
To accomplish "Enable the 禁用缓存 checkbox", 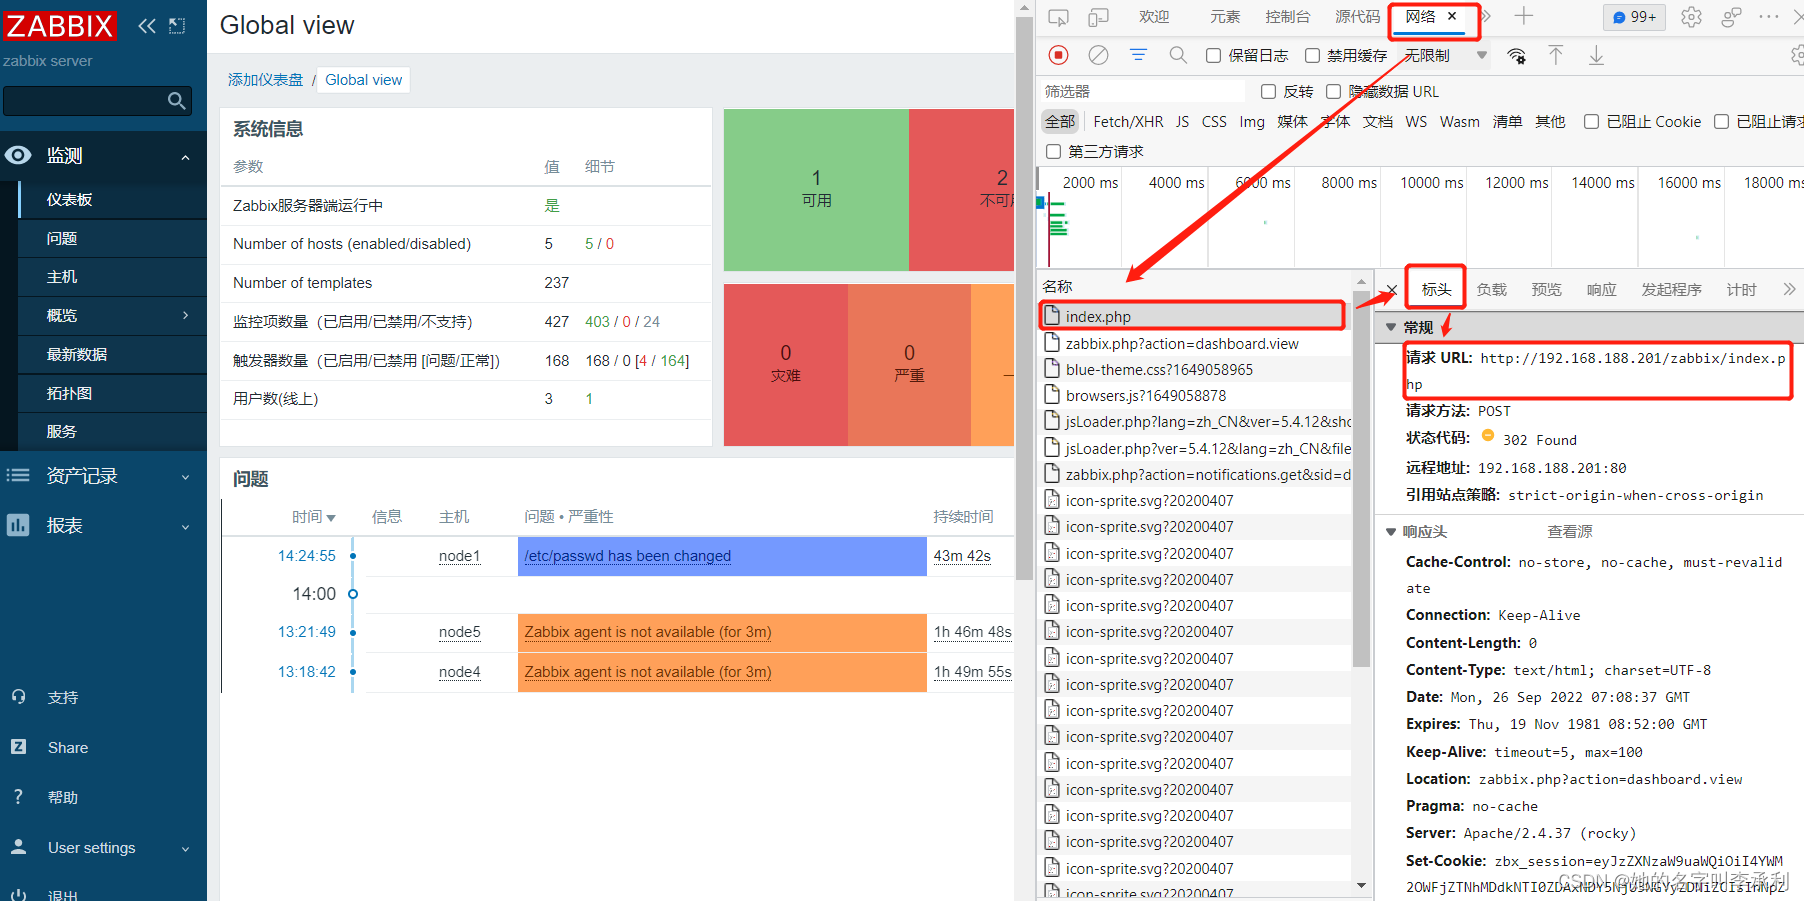I will (x=1312, y=56).
